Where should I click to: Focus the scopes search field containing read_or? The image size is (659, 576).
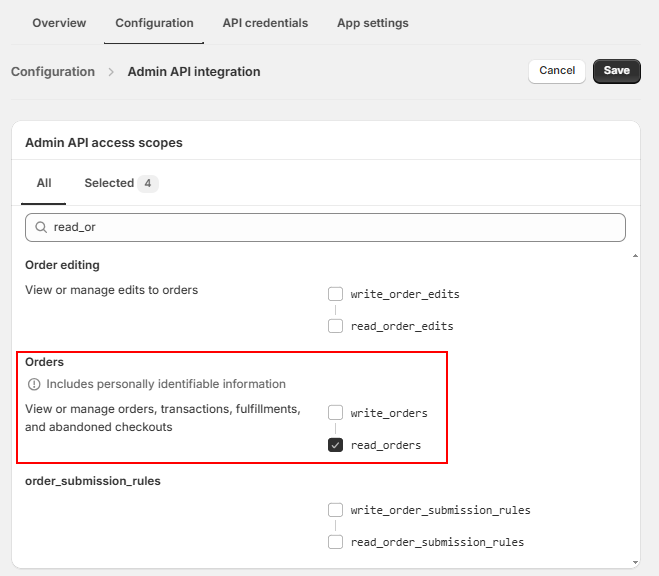(330, 227)
